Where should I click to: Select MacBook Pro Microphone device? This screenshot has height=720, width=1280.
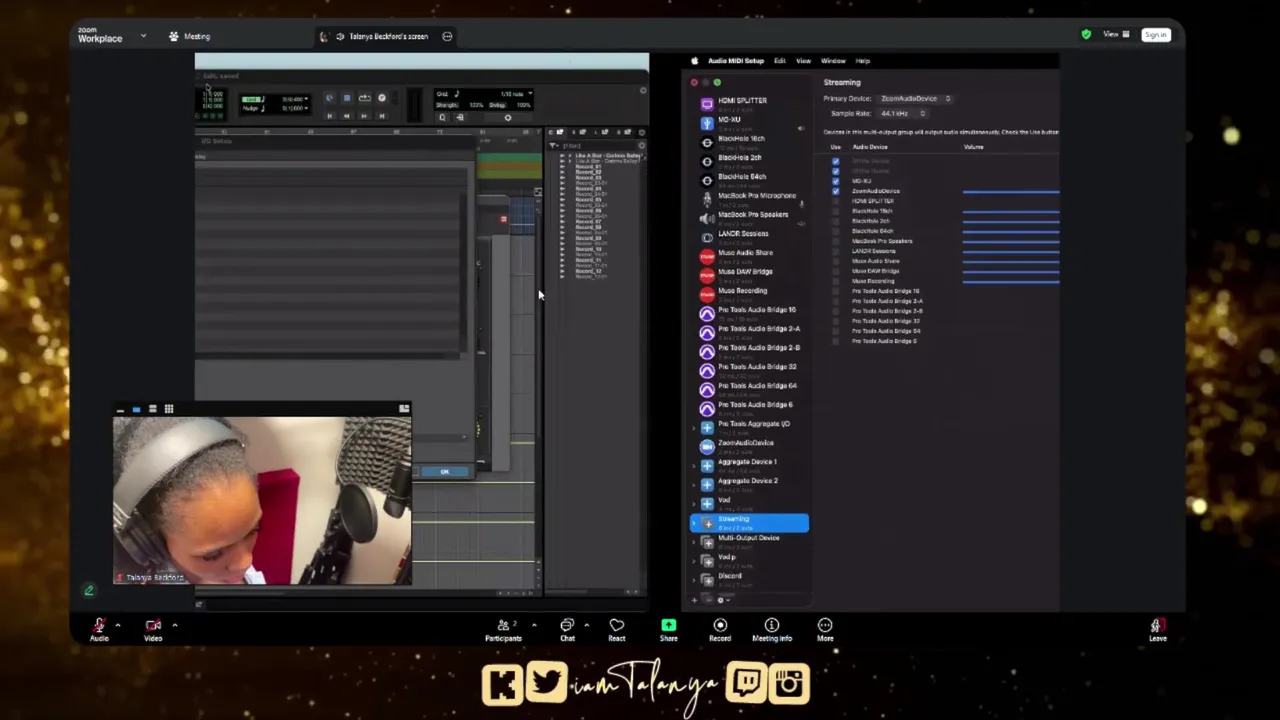pos(748,199)
